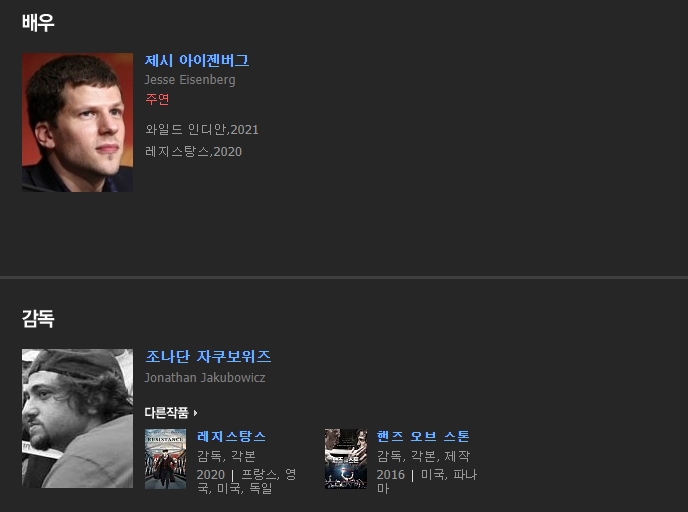688x512 pixels.
Task: Click the 감독, 각본 credit under 레지스탕스
Action: 226,456
